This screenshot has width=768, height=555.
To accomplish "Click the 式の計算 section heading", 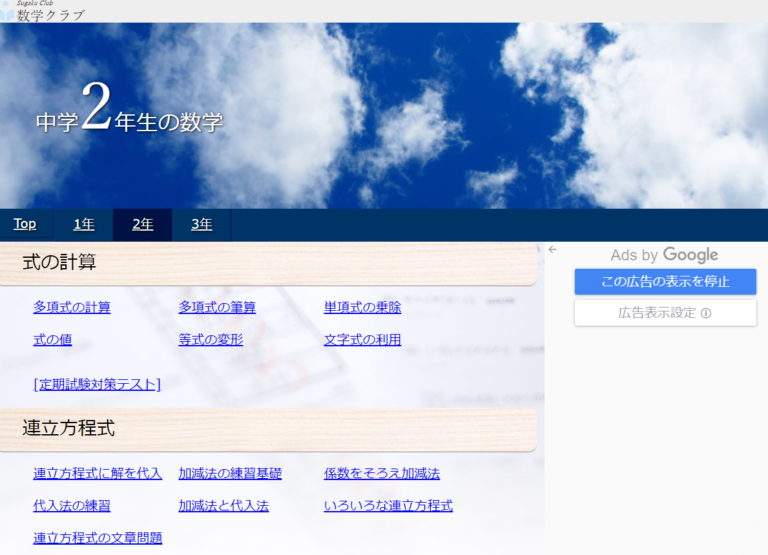I will click(x=59, y=262).
